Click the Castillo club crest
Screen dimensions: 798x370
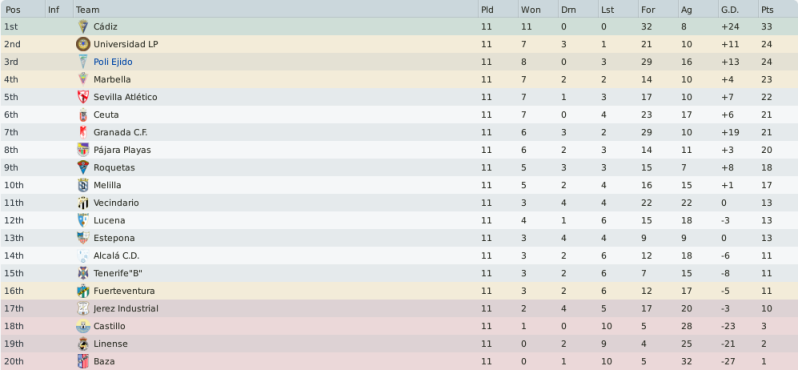click(x=83, y=326)
